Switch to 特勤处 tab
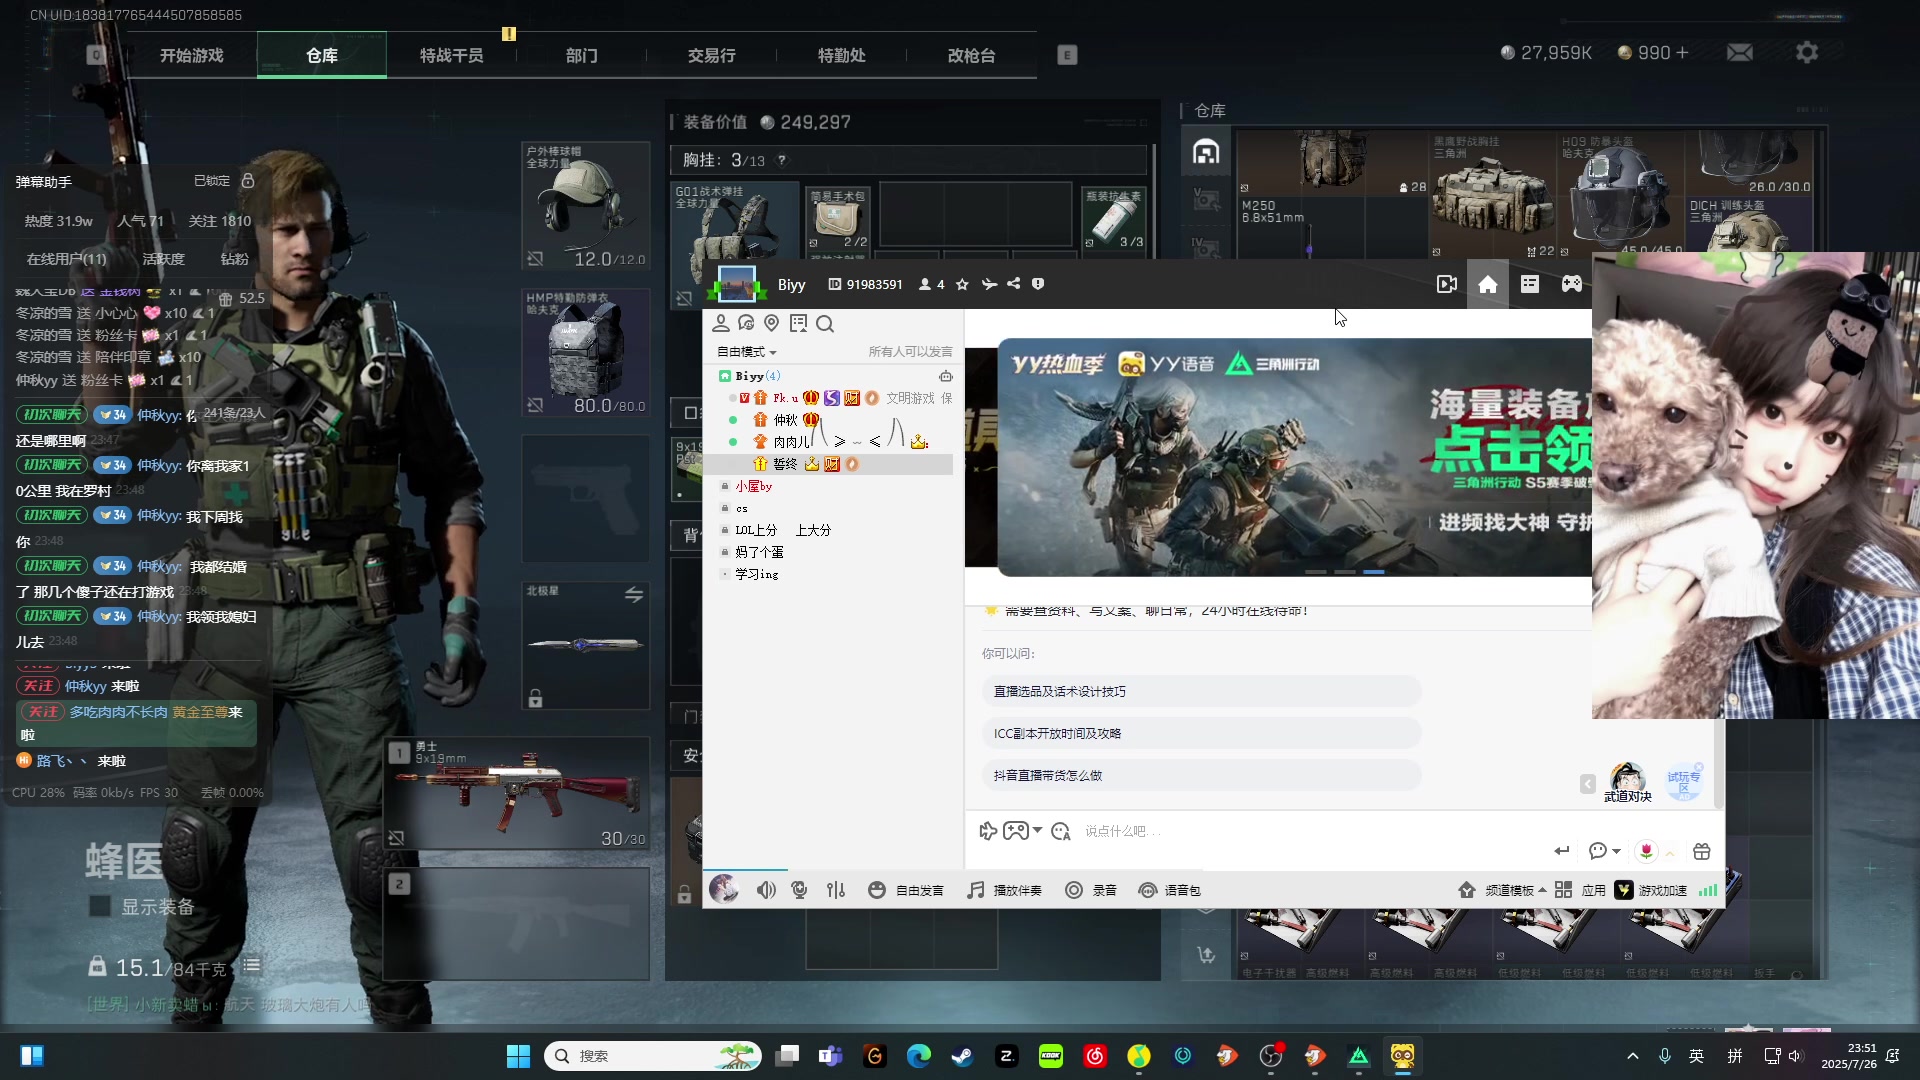The width and height of the screenshot is (1920, 1080). coord(842,55)
